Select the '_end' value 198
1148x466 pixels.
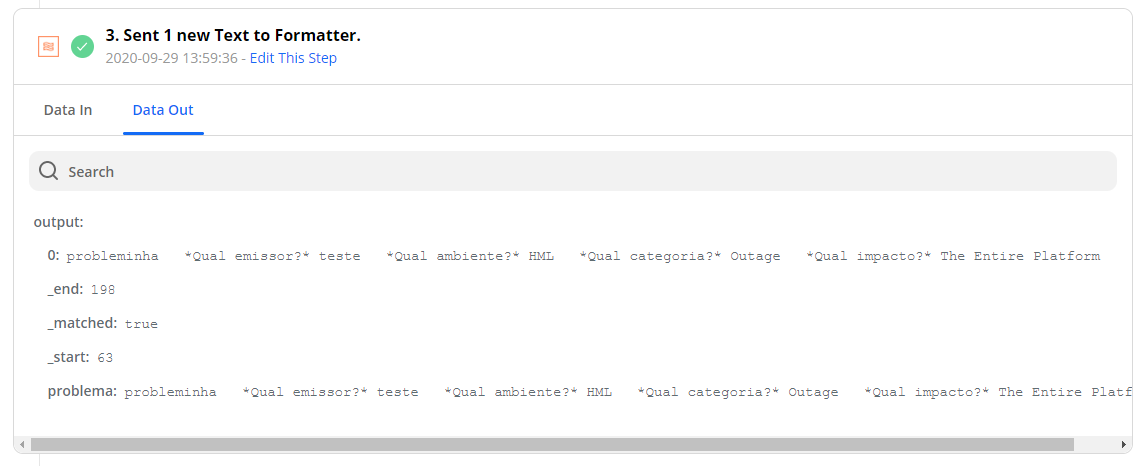pos(103,290)
